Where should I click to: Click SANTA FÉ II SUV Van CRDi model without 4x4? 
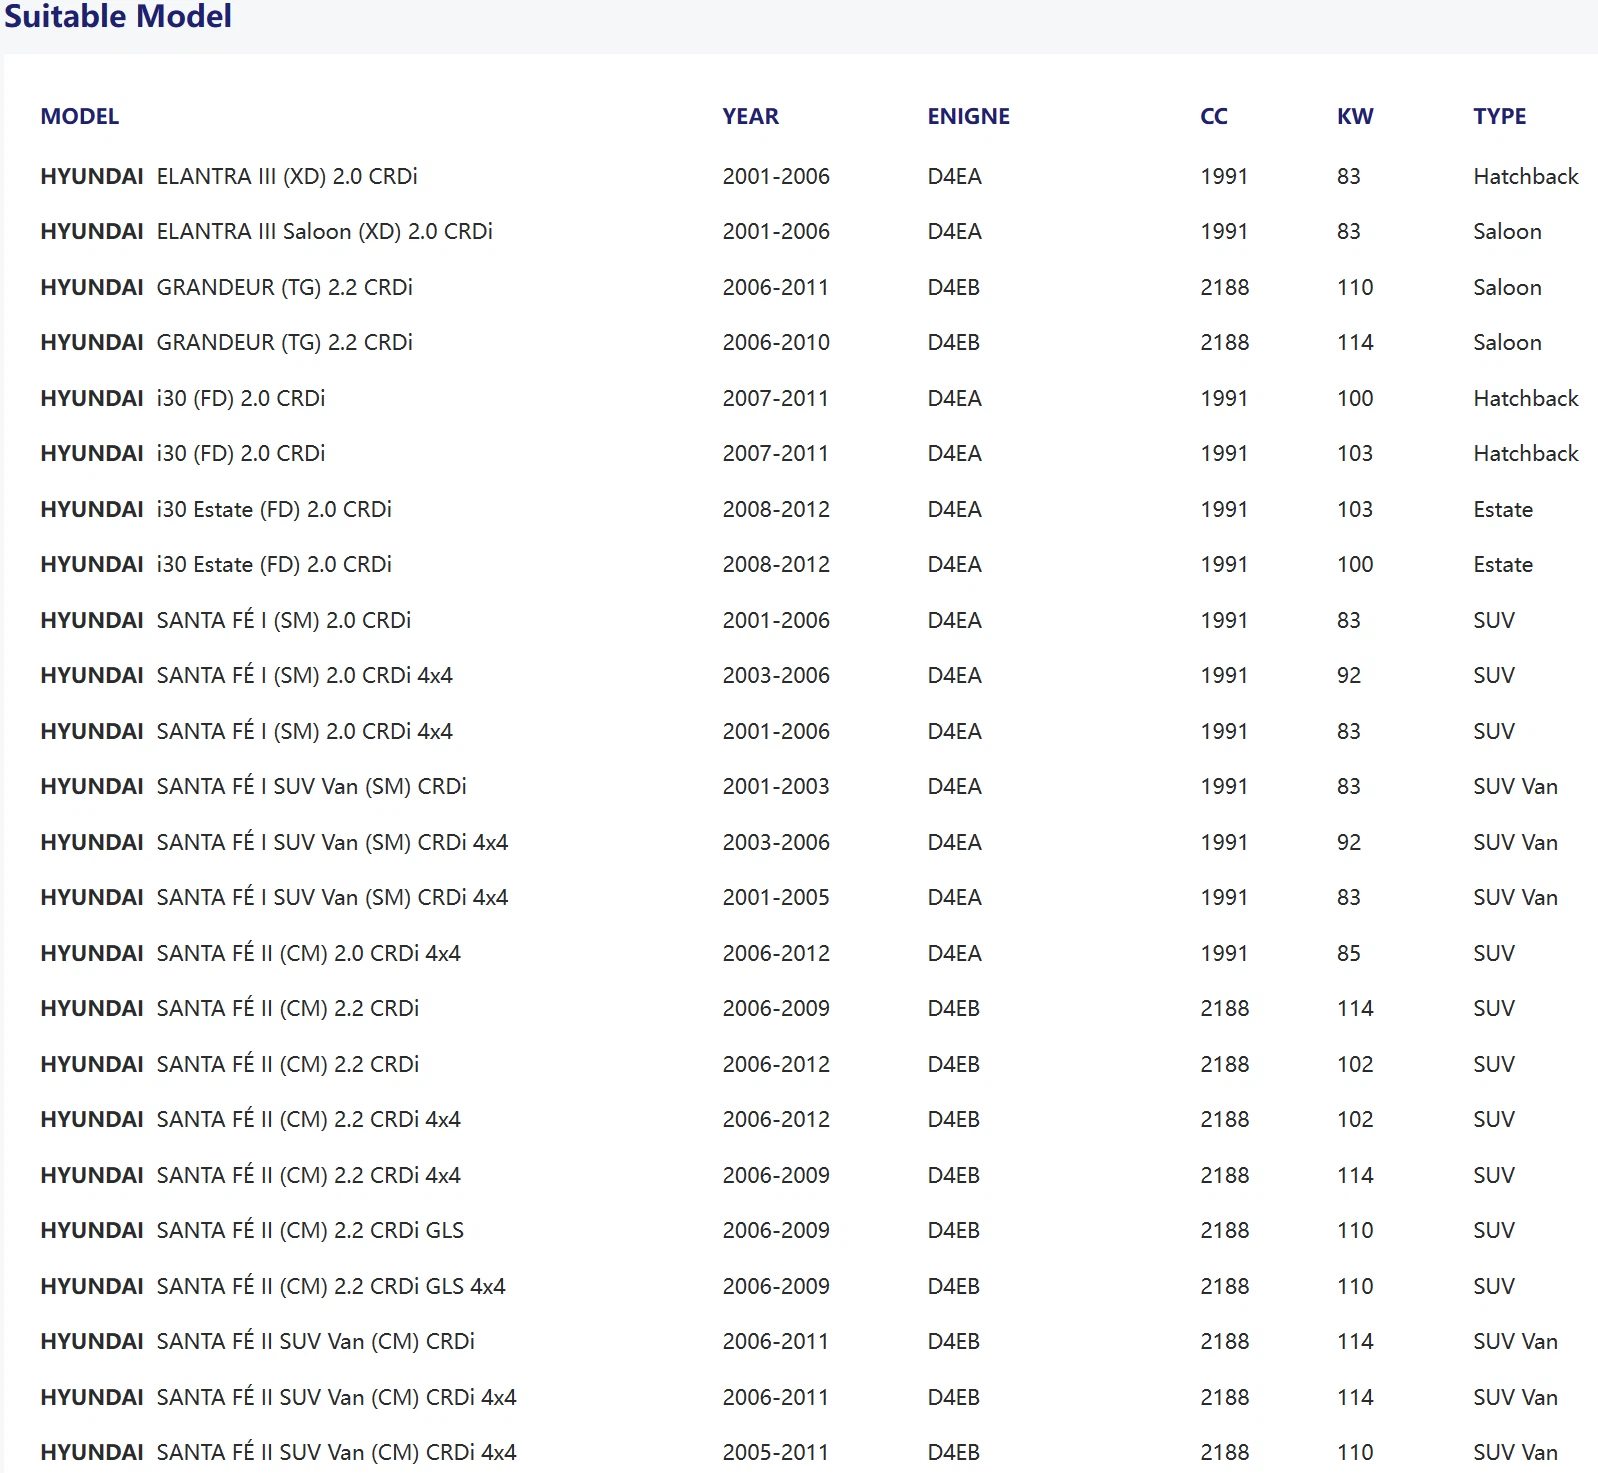coord(316,1342)
